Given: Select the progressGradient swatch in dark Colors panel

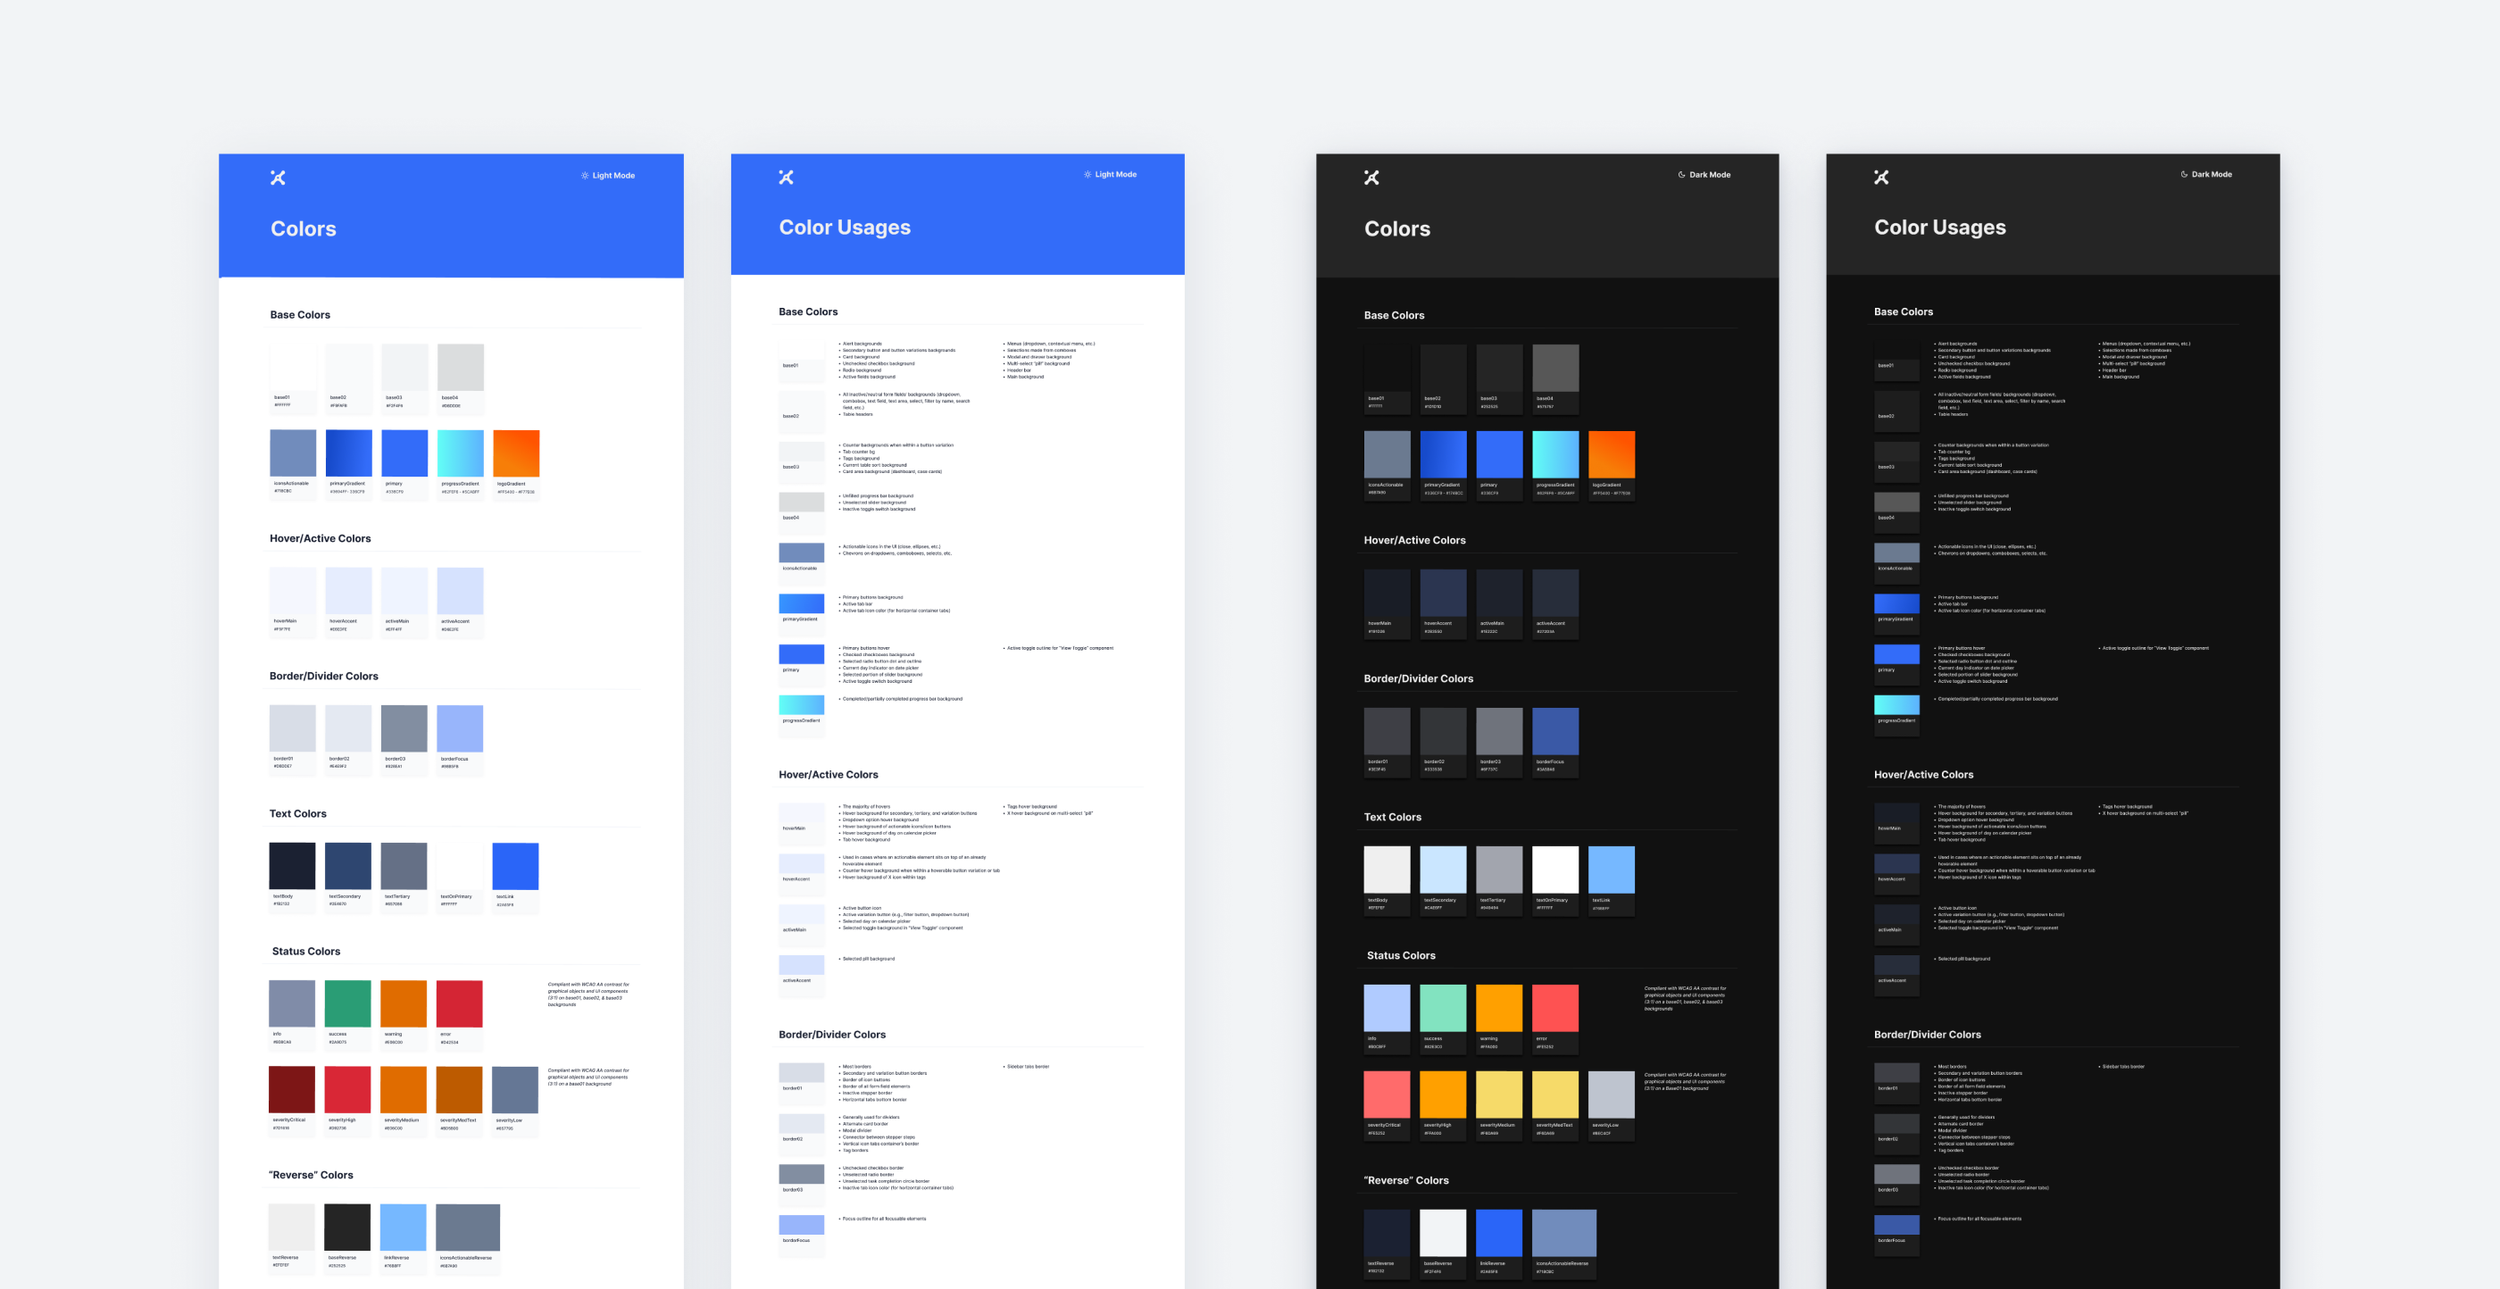Looking at the screenshot, I should click(x=1555, y=455).
